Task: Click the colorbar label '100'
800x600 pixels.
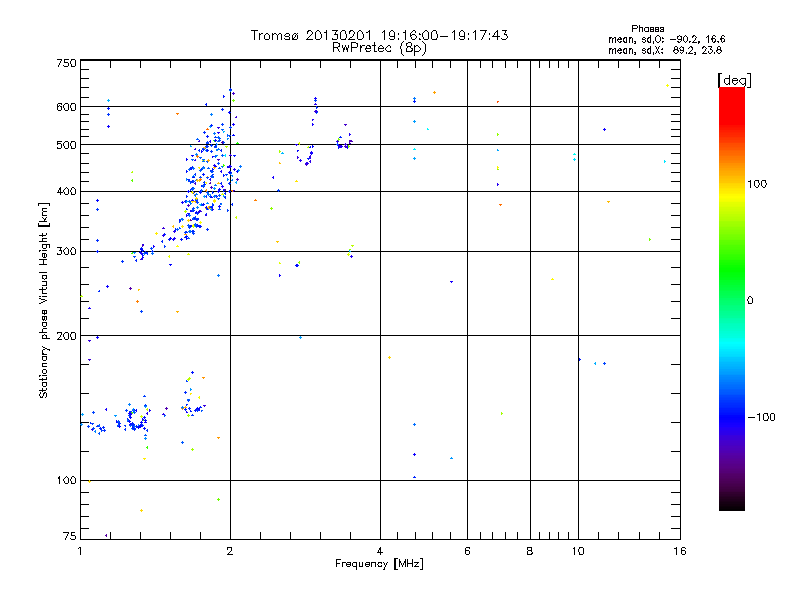Action: pyautogui.click(x=757, y=184)
